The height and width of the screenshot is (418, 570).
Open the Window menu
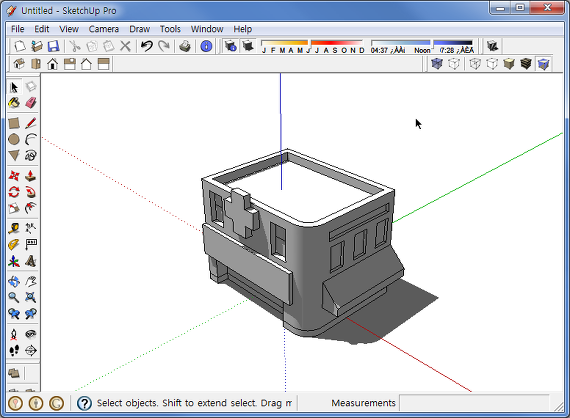(207, 29)
